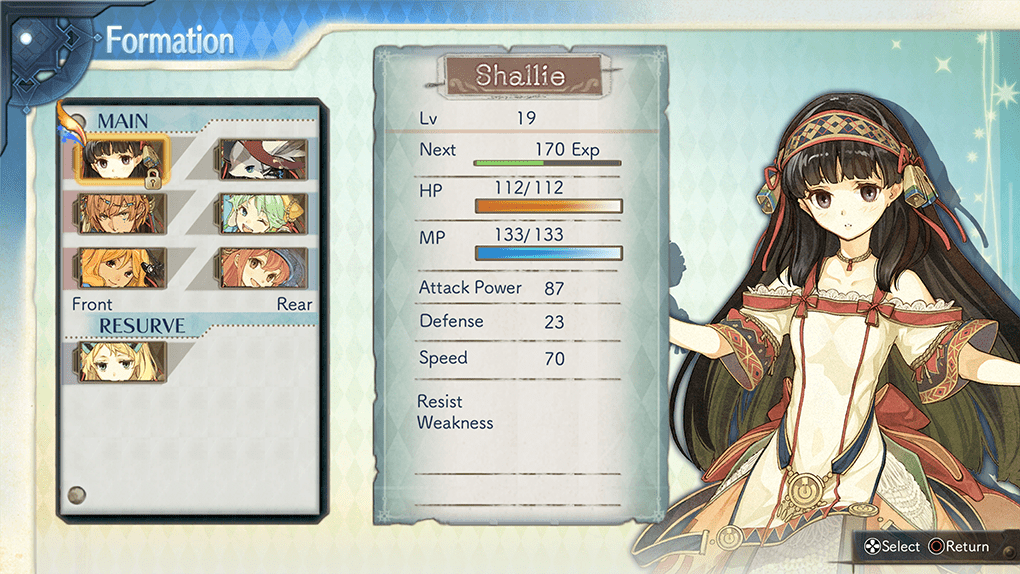Open the MAIN party section header

point(123,120)
